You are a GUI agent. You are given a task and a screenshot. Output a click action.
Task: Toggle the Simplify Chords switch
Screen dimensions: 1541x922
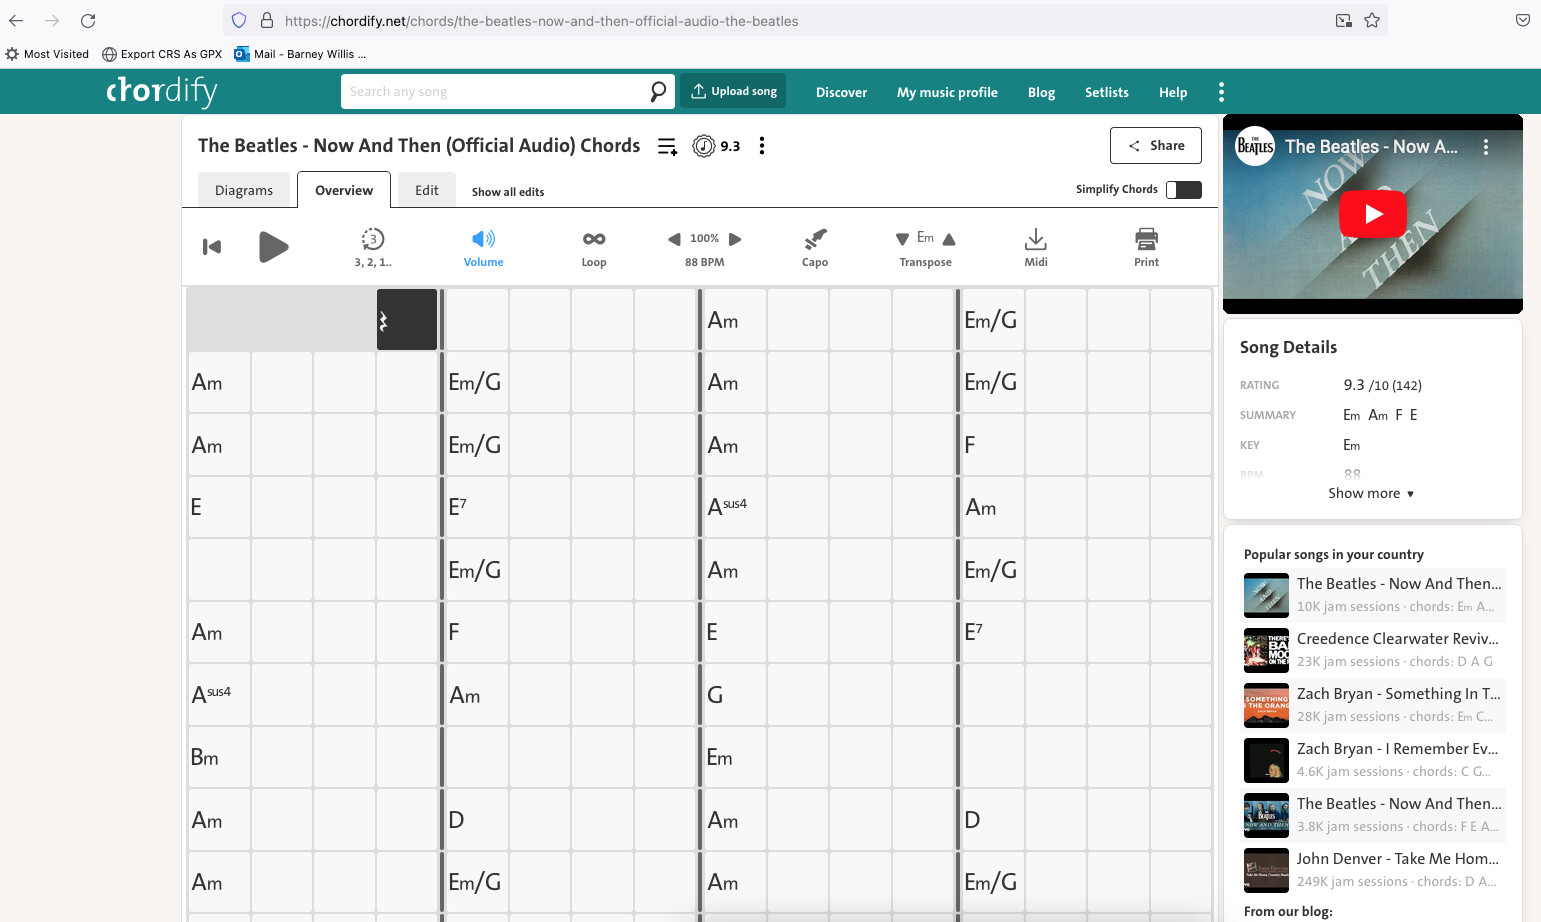coord(1184,190)
